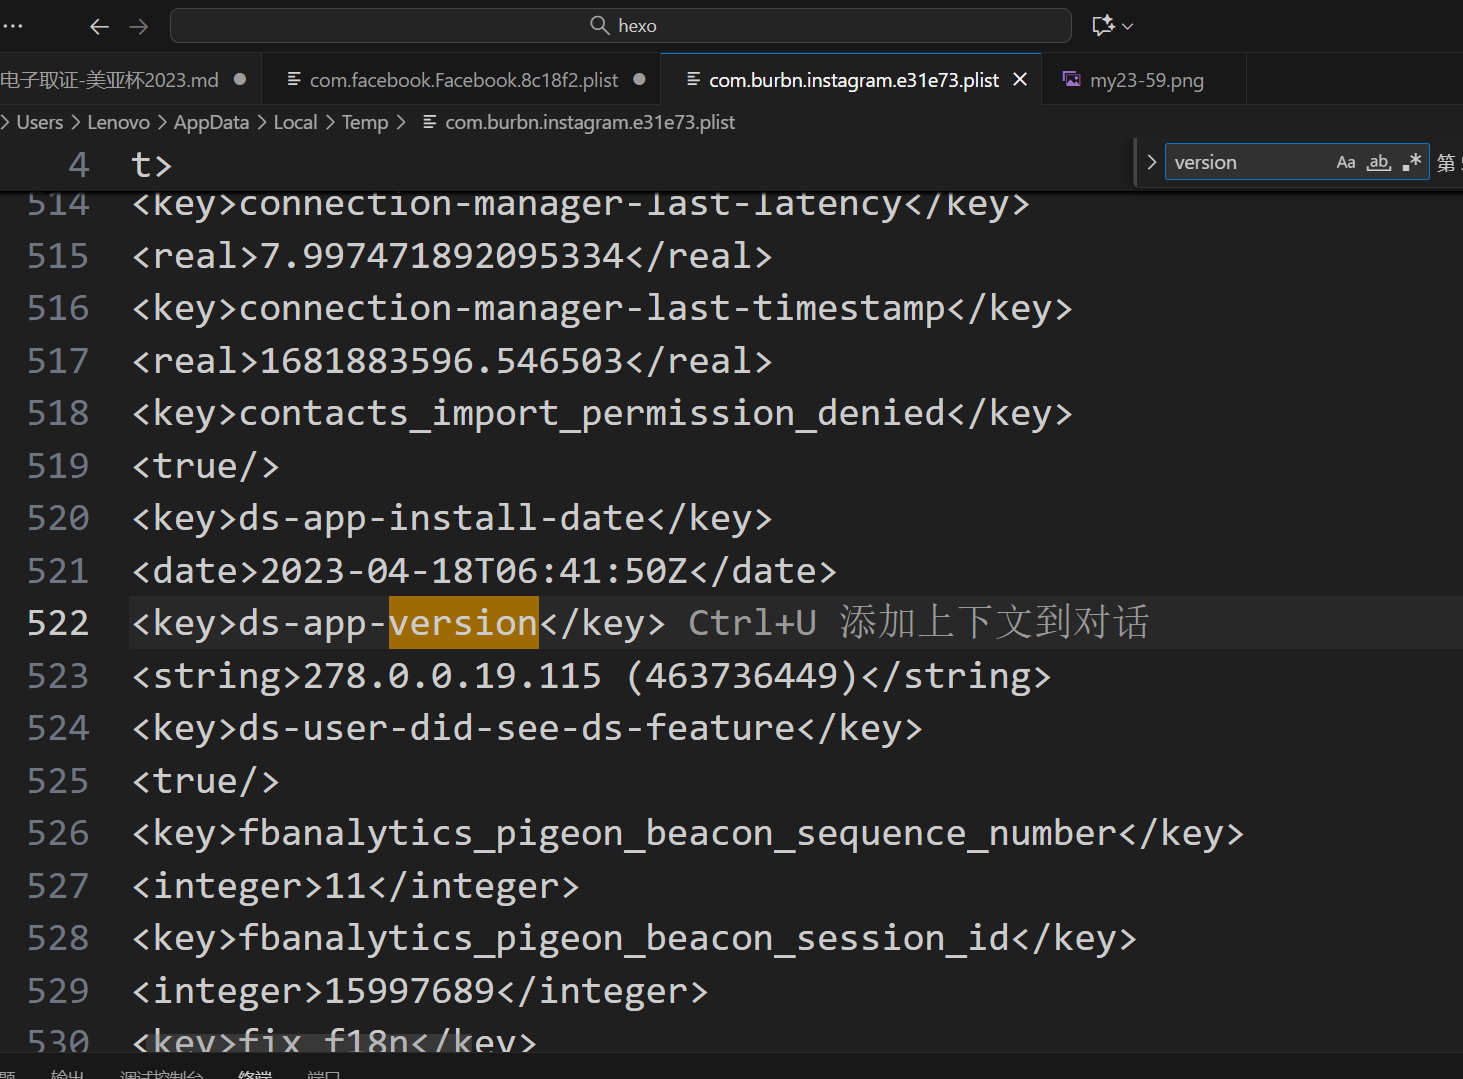
Task: Open the Users breadcrumb
Action: [x=40, y=122]
